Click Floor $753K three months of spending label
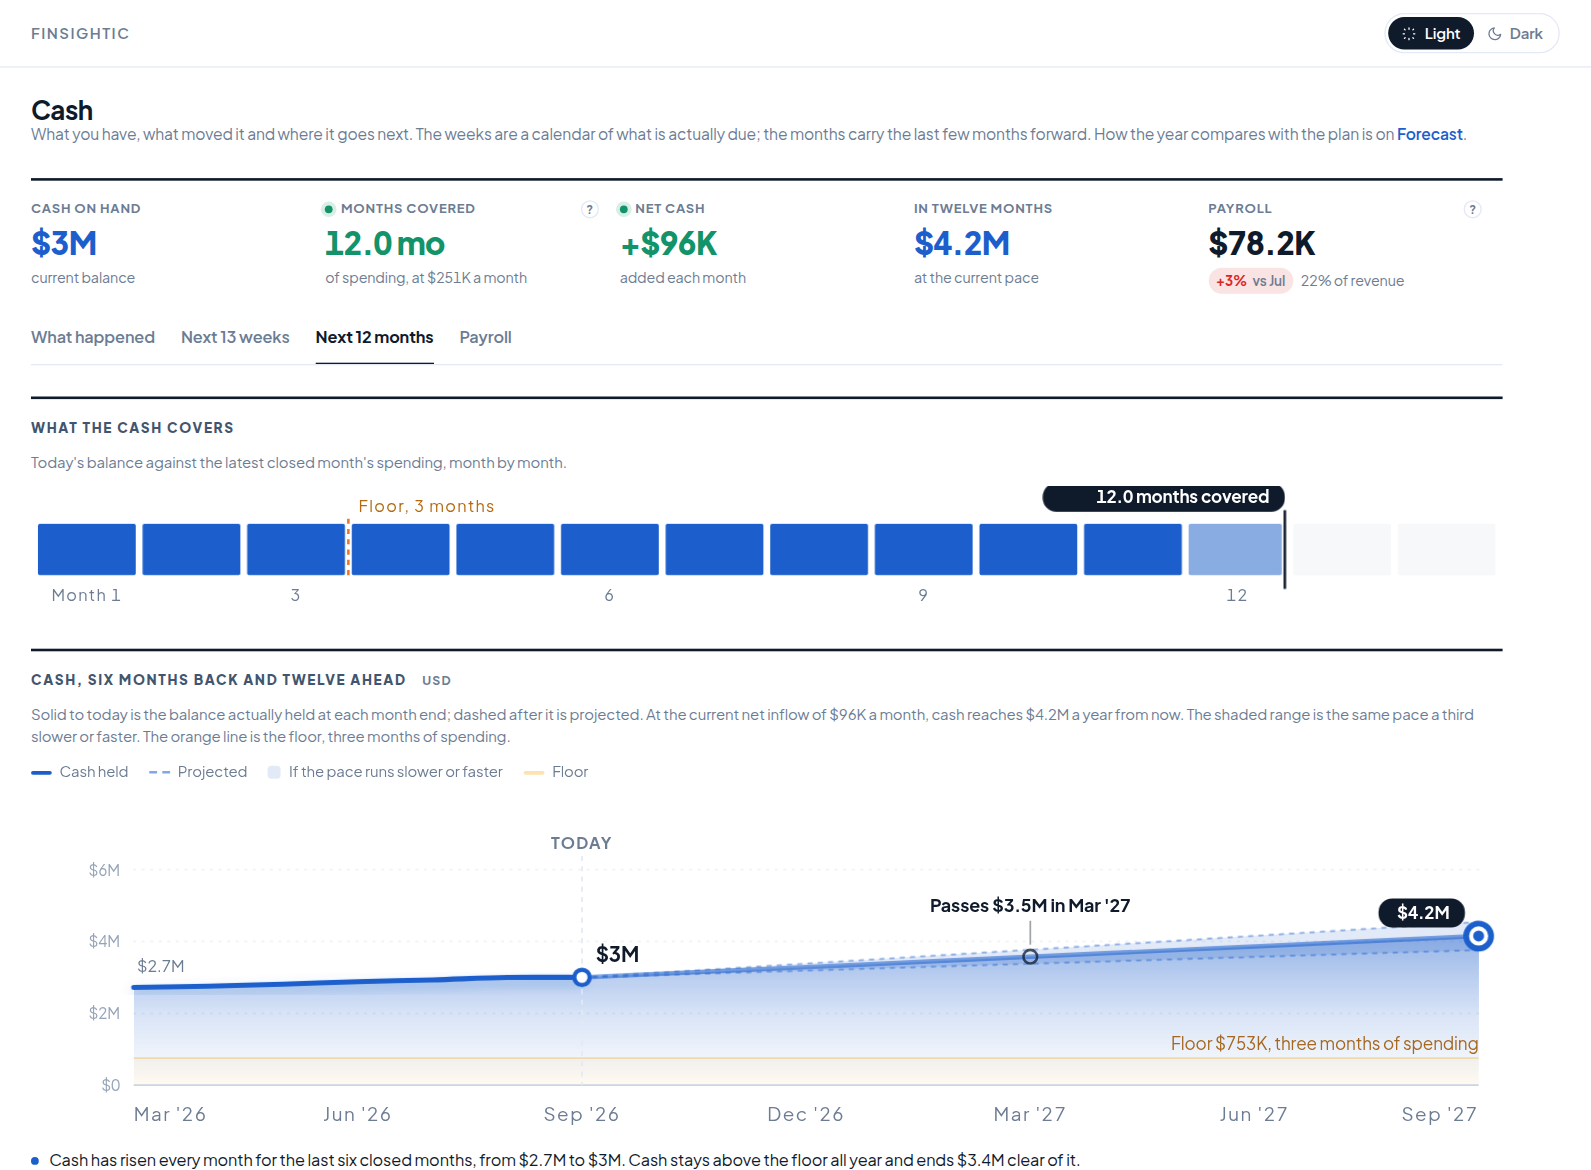Viewport: 1591px width, 1170px height. tap(1324, 1044)
